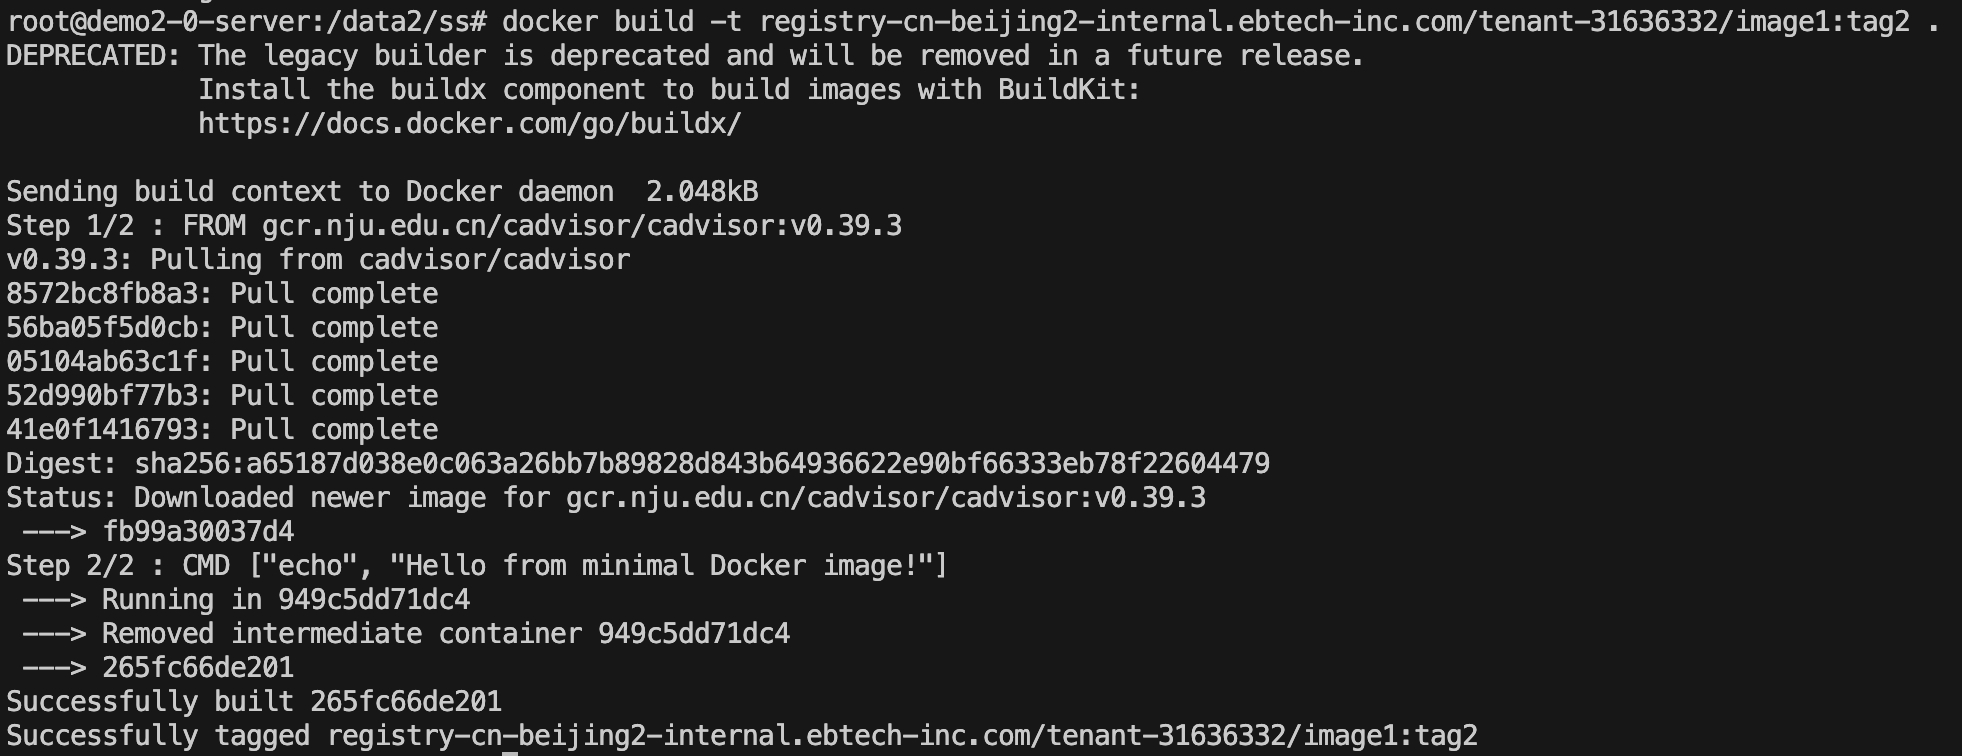Click the 'Removed intermediate container' line

[x=446, y=634]
